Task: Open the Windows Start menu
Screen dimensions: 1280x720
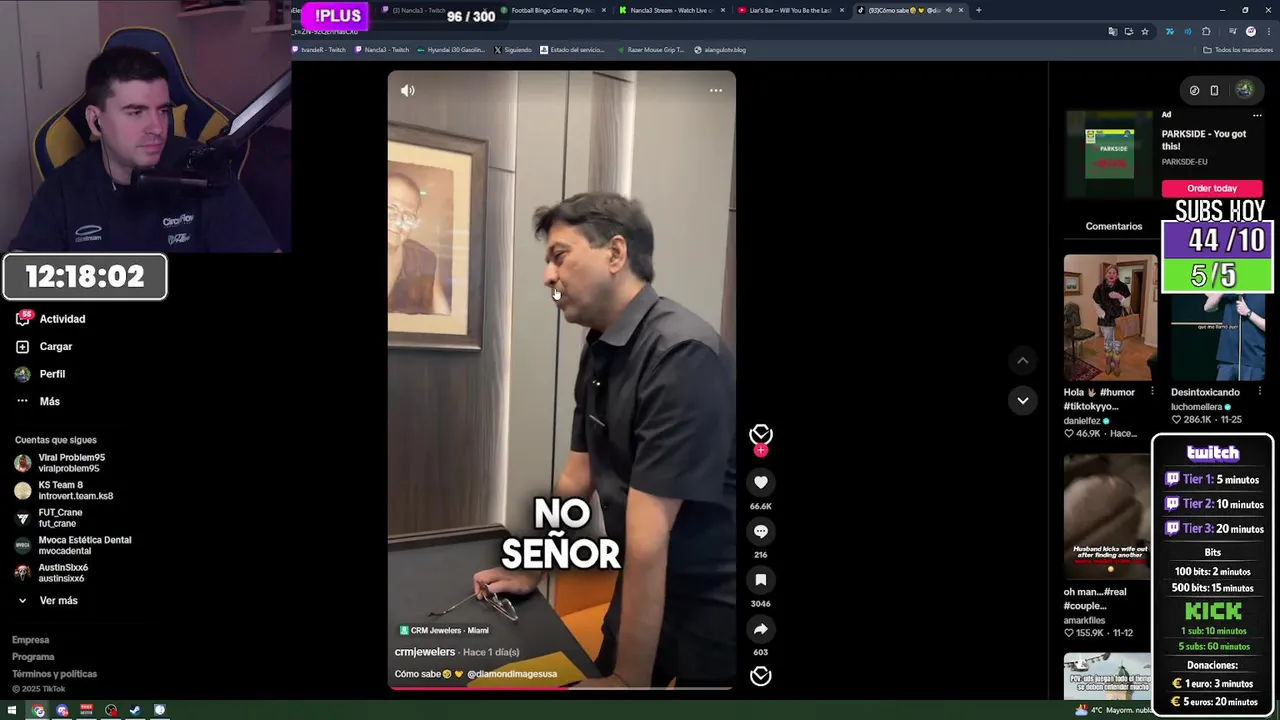Action: tap(12, 711)
